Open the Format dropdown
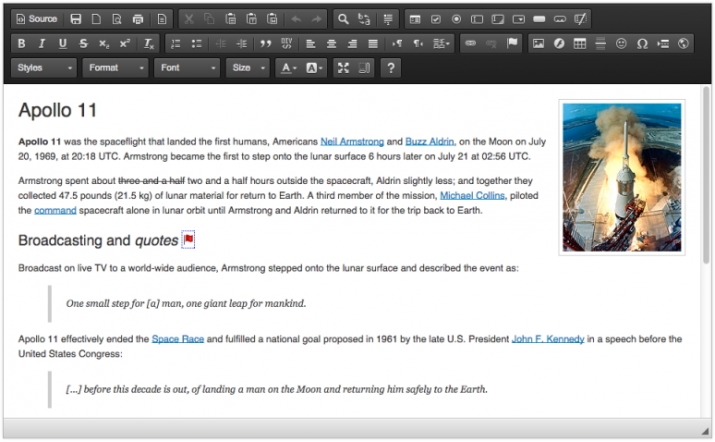 (x=115, y=68)
